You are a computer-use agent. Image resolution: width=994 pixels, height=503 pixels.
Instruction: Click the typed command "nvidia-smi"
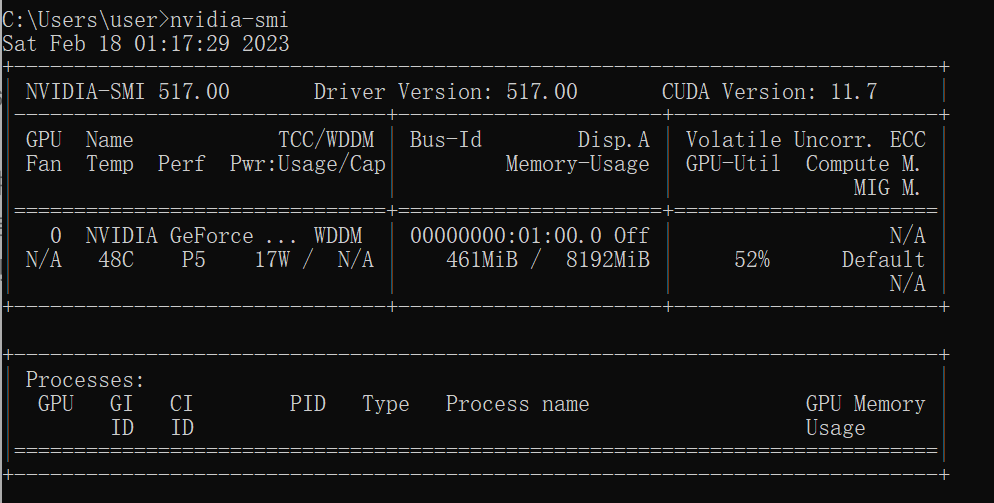(x=229, y=20)
